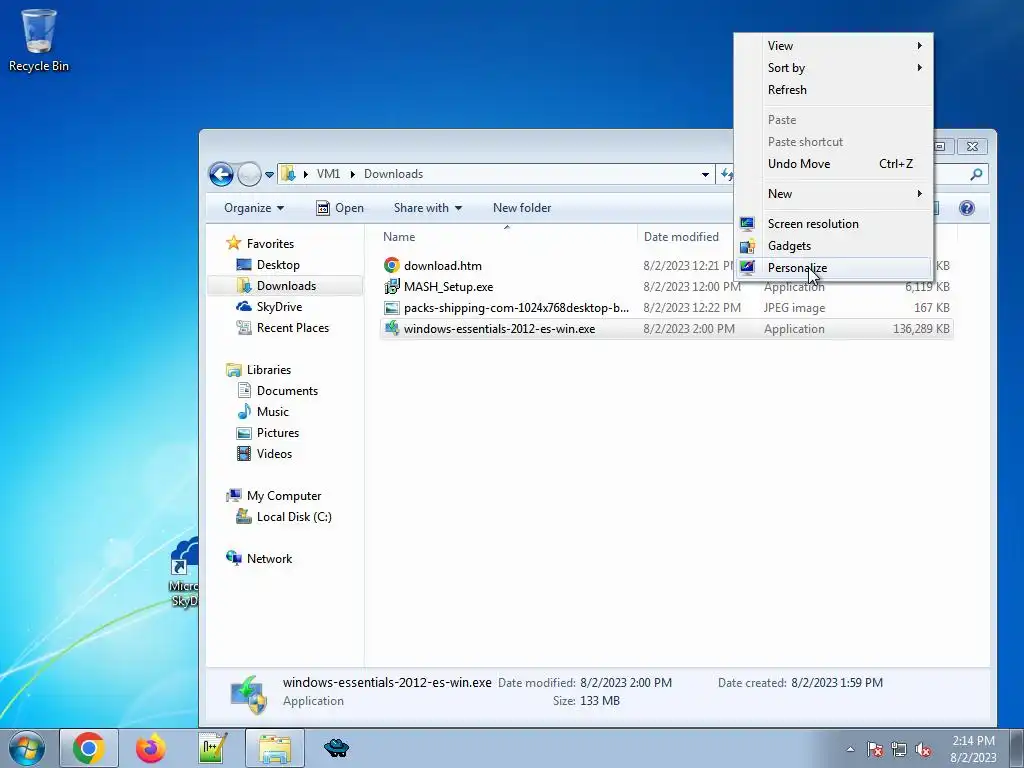This screenshot has height=768, width=1024.
Task: Click the VM1 breadcrumb in address bar
Action: [328, 174]
